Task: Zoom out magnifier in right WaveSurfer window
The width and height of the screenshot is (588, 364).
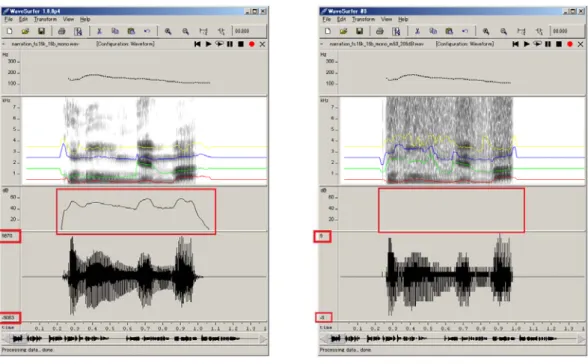Action: pyautogui.click(x=504, y=31)
